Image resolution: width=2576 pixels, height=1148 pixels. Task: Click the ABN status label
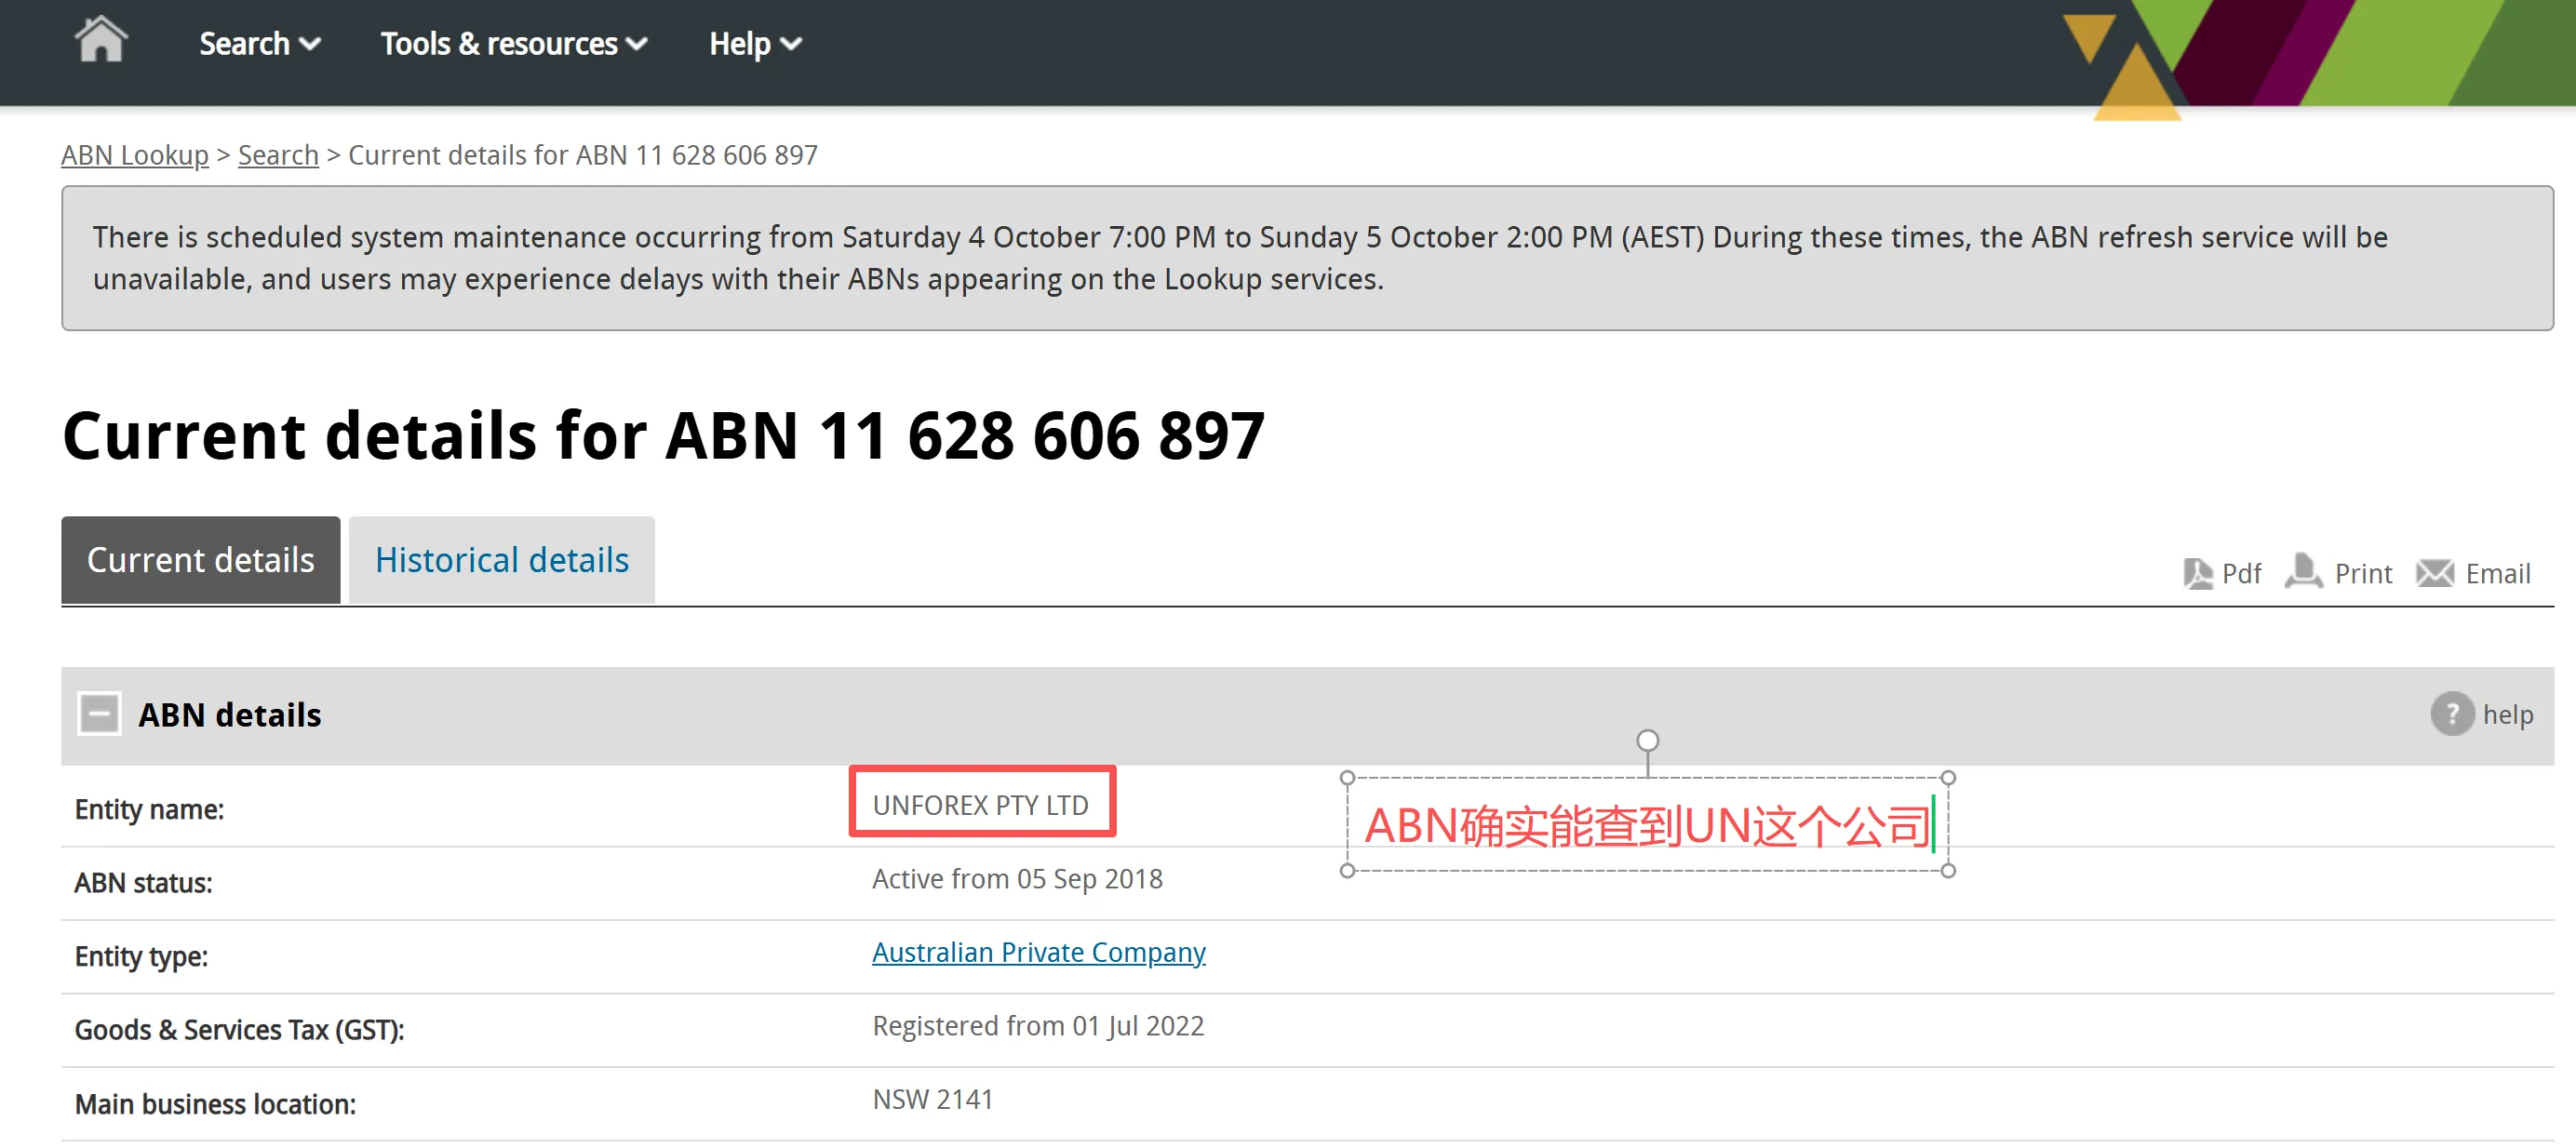click(143, 883)
